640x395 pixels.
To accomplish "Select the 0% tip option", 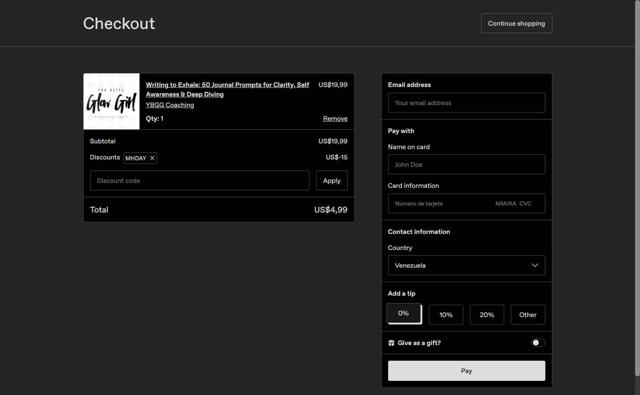I will 404,313.
